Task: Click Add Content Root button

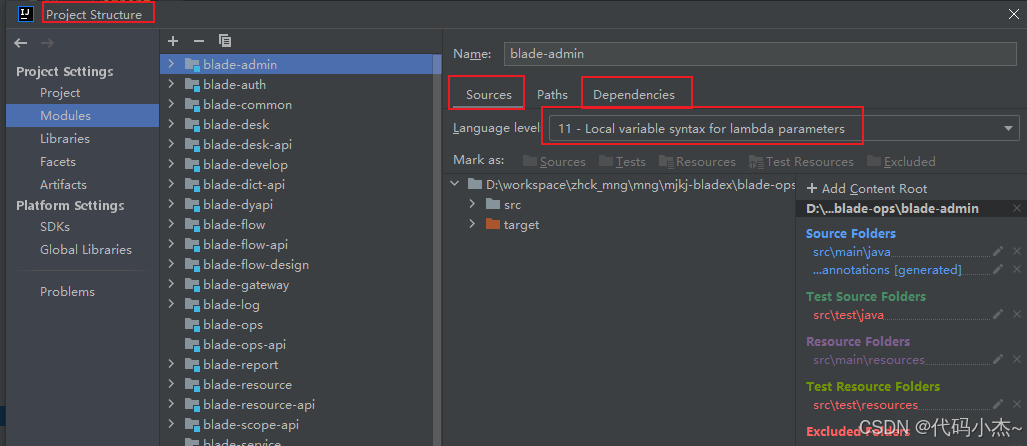Action: click(x=867, y=188)
